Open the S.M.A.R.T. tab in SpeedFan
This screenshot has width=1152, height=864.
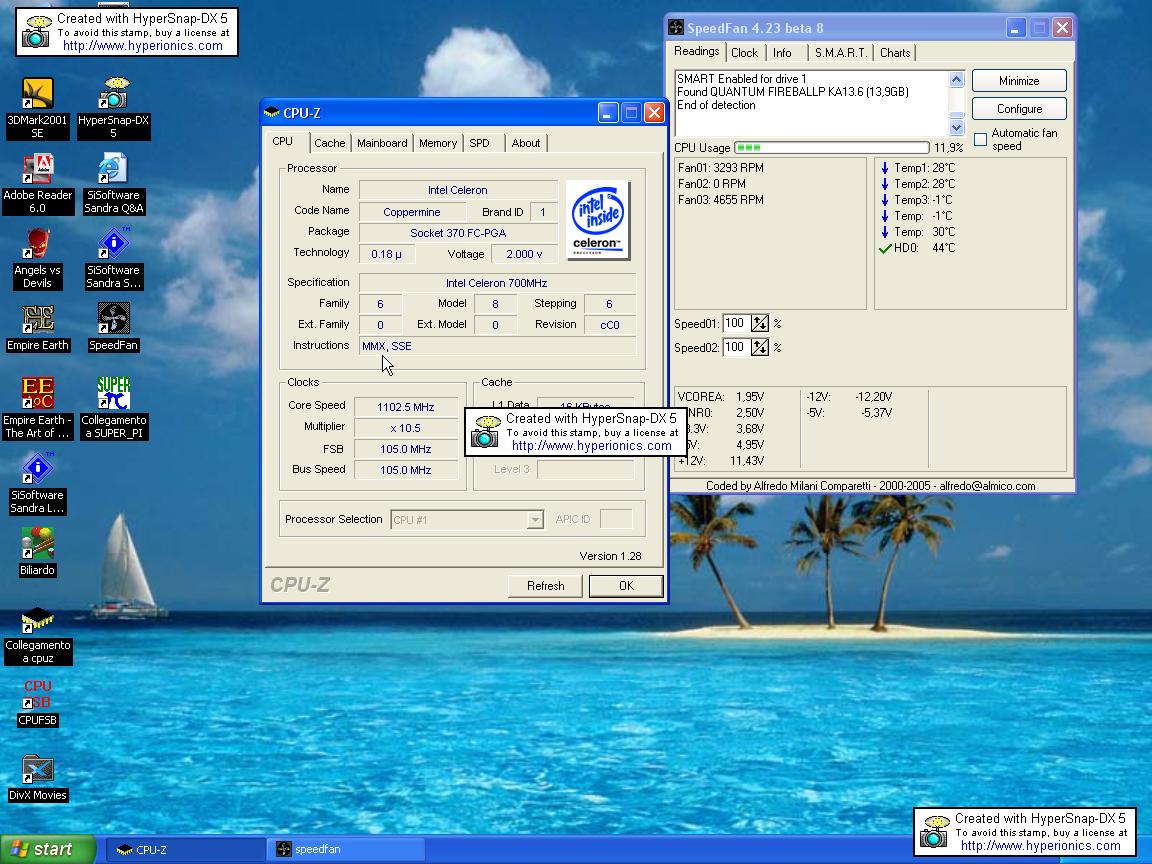coord(840,53)
